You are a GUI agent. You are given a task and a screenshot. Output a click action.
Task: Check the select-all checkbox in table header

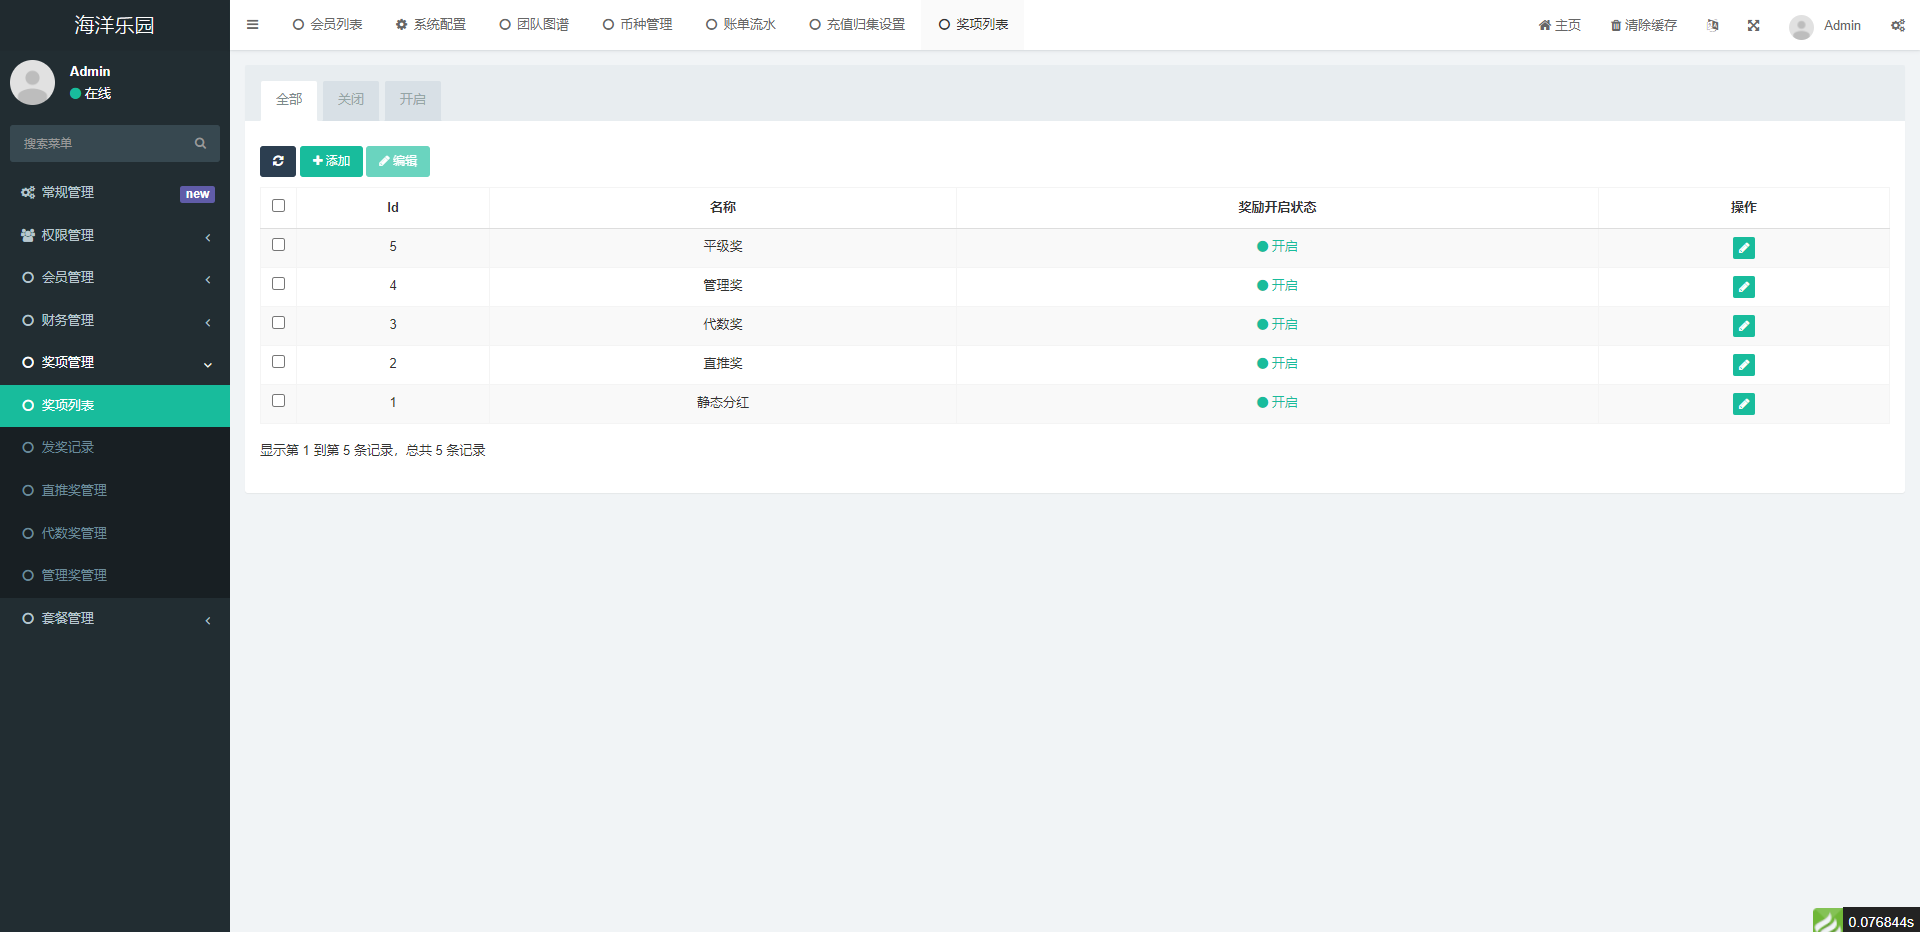click(x=278, y=205)
